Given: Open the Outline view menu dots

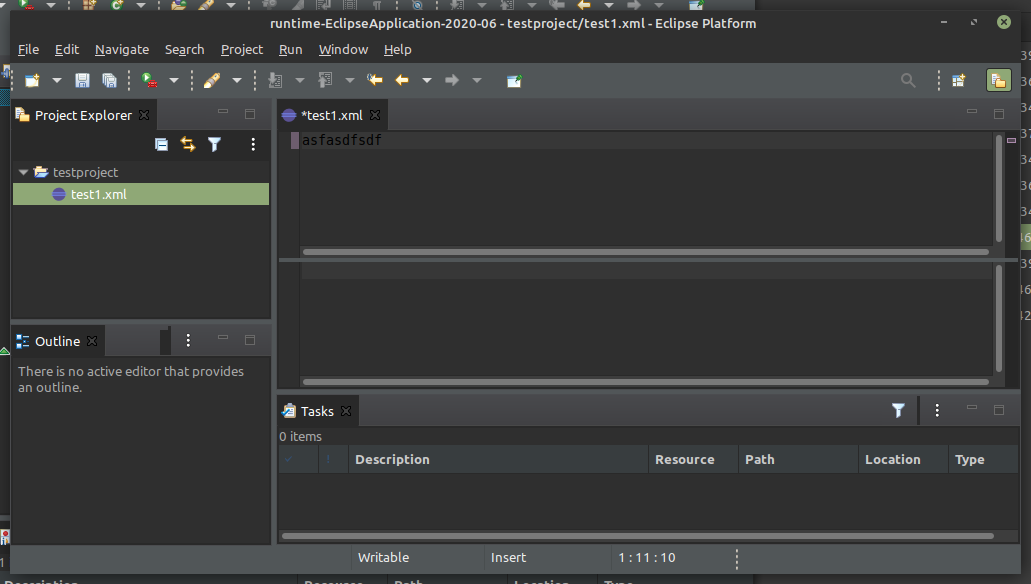Looking at the screenshot, I should 188,340.
